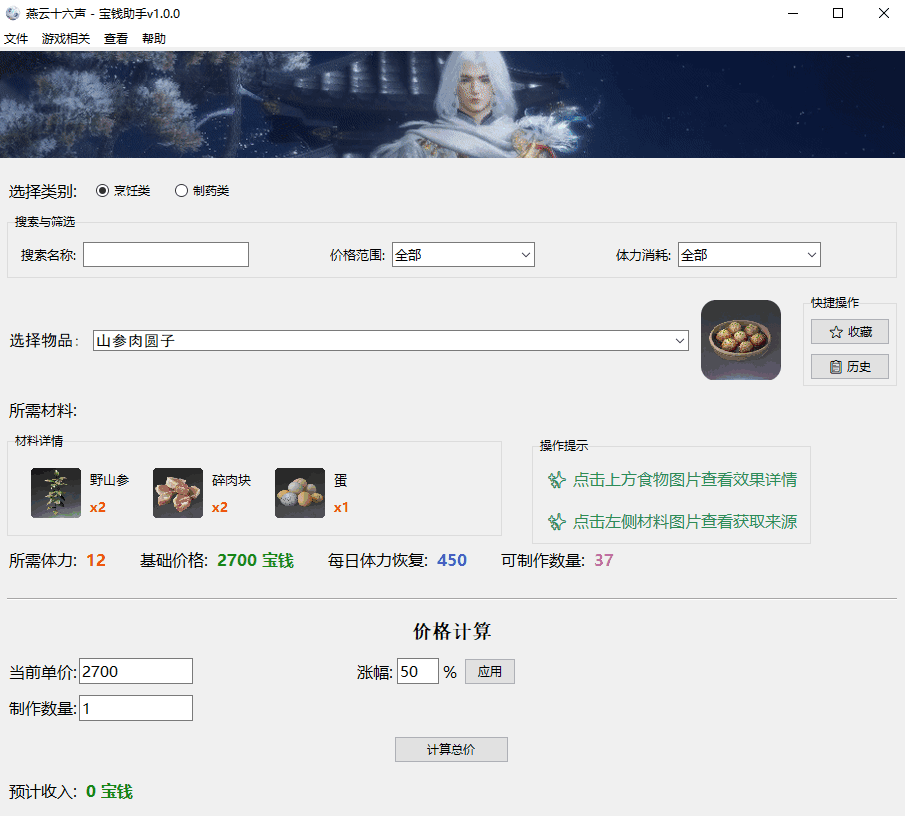Click the 山参肉圆子 food picture
Screen dimensions: 905x816
740,340
